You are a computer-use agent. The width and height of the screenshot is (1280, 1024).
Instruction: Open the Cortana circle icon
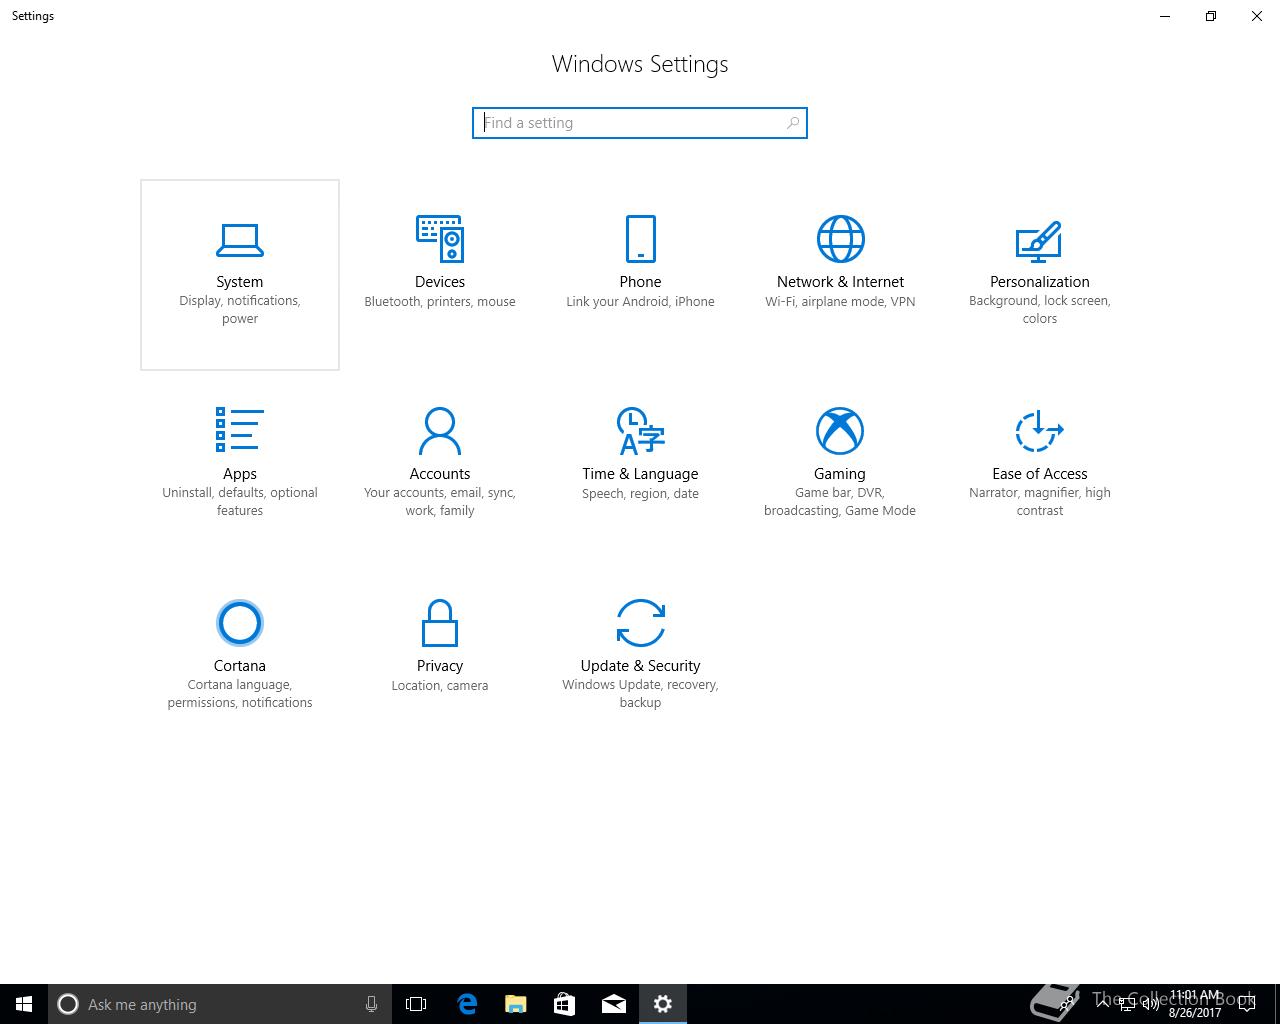coord(240,623)
